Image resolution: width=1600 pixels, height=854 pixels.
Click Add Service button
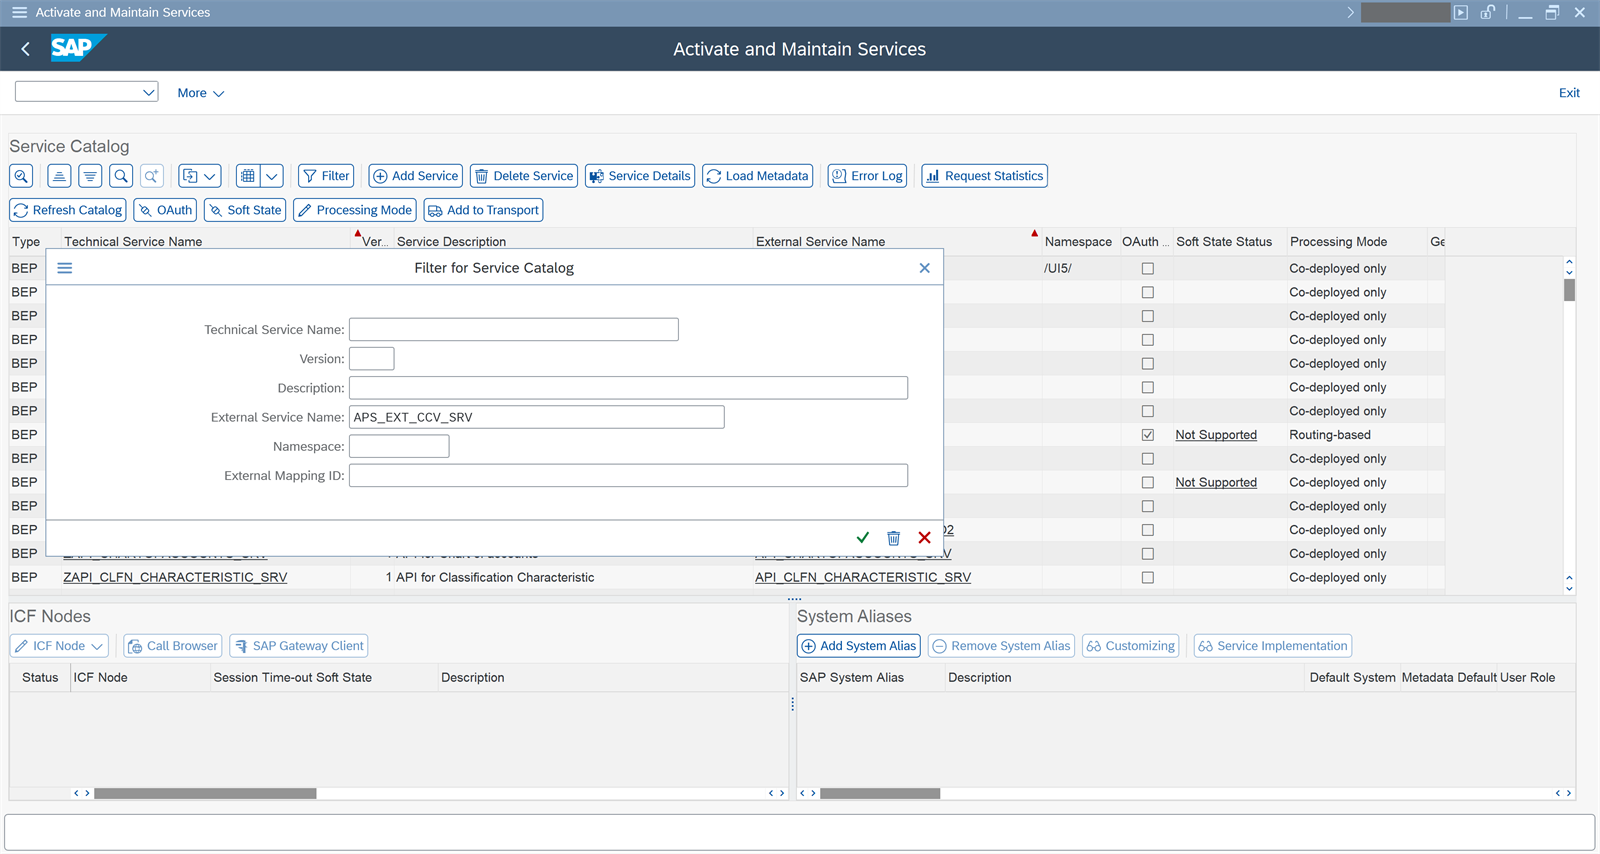(415, 176)
